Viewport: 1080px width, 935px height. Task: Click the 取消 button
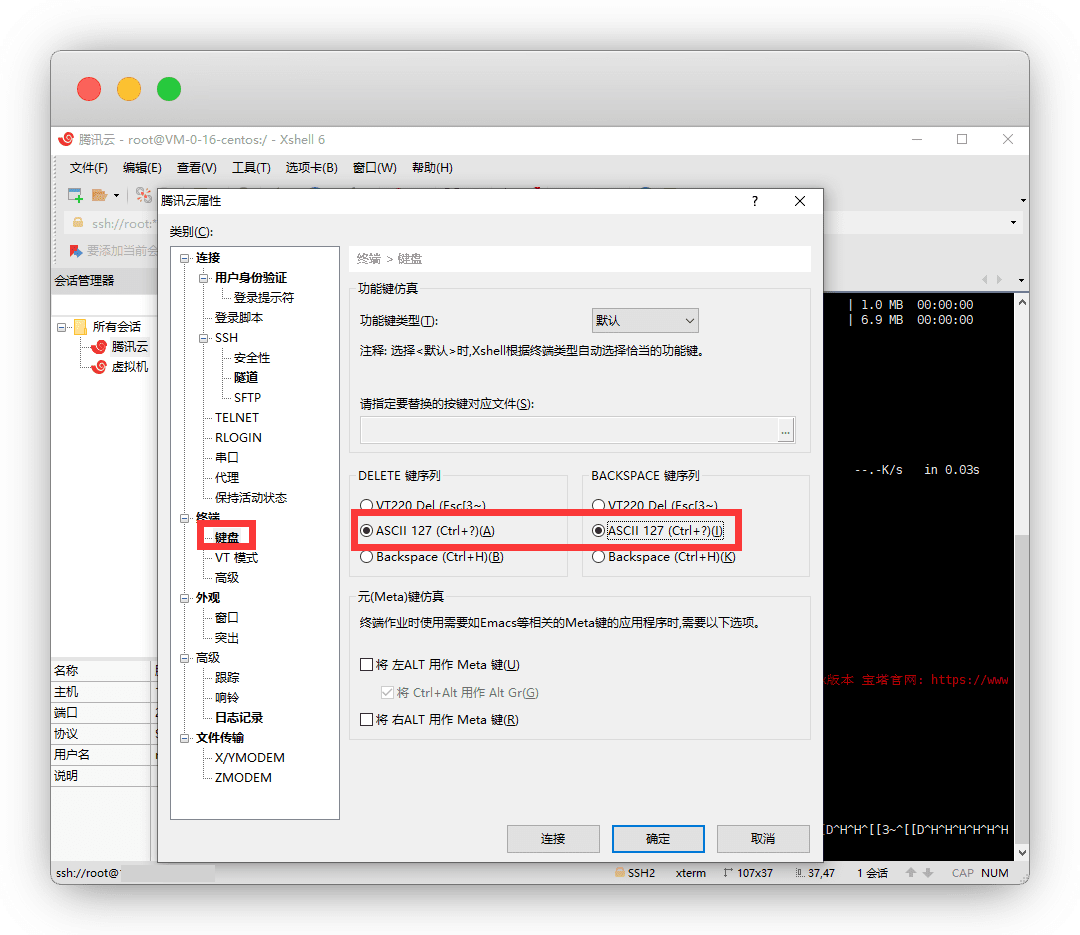(763, 839)
